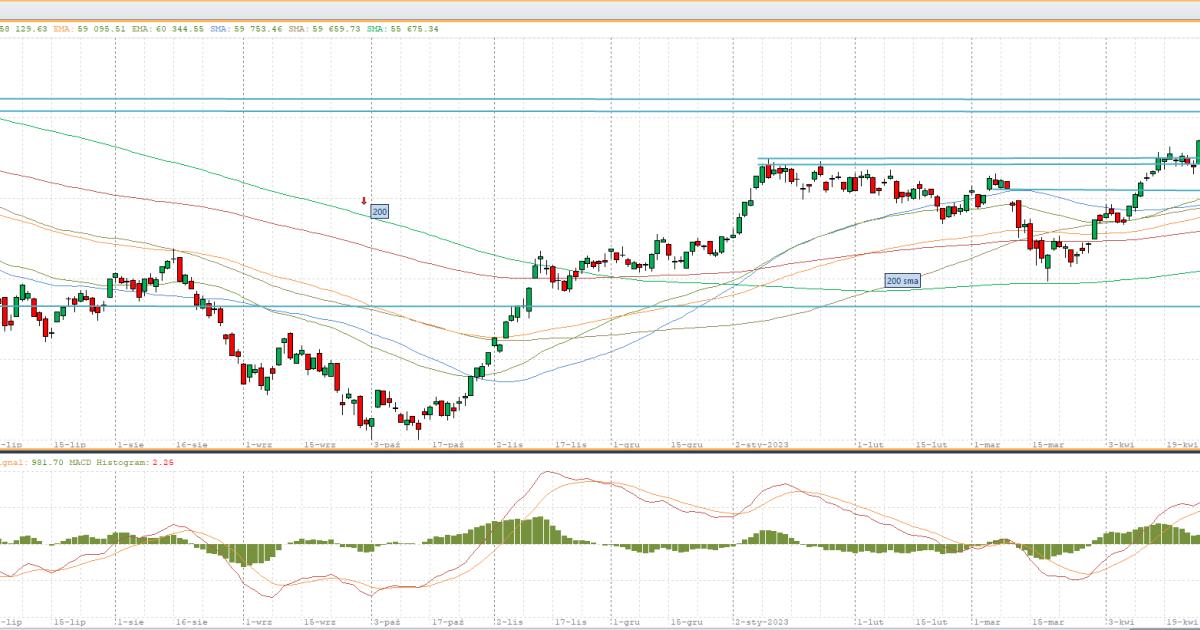Screen dimensions: 1200x630
Task: Click 16-sie on the MACD panel bottom axis
Action: [190, 621]
